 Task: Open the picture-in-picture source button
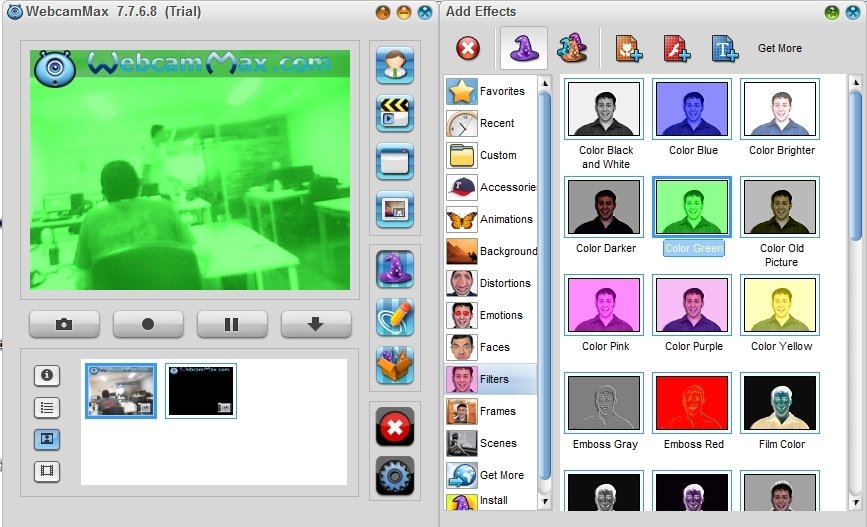point(395,210)
